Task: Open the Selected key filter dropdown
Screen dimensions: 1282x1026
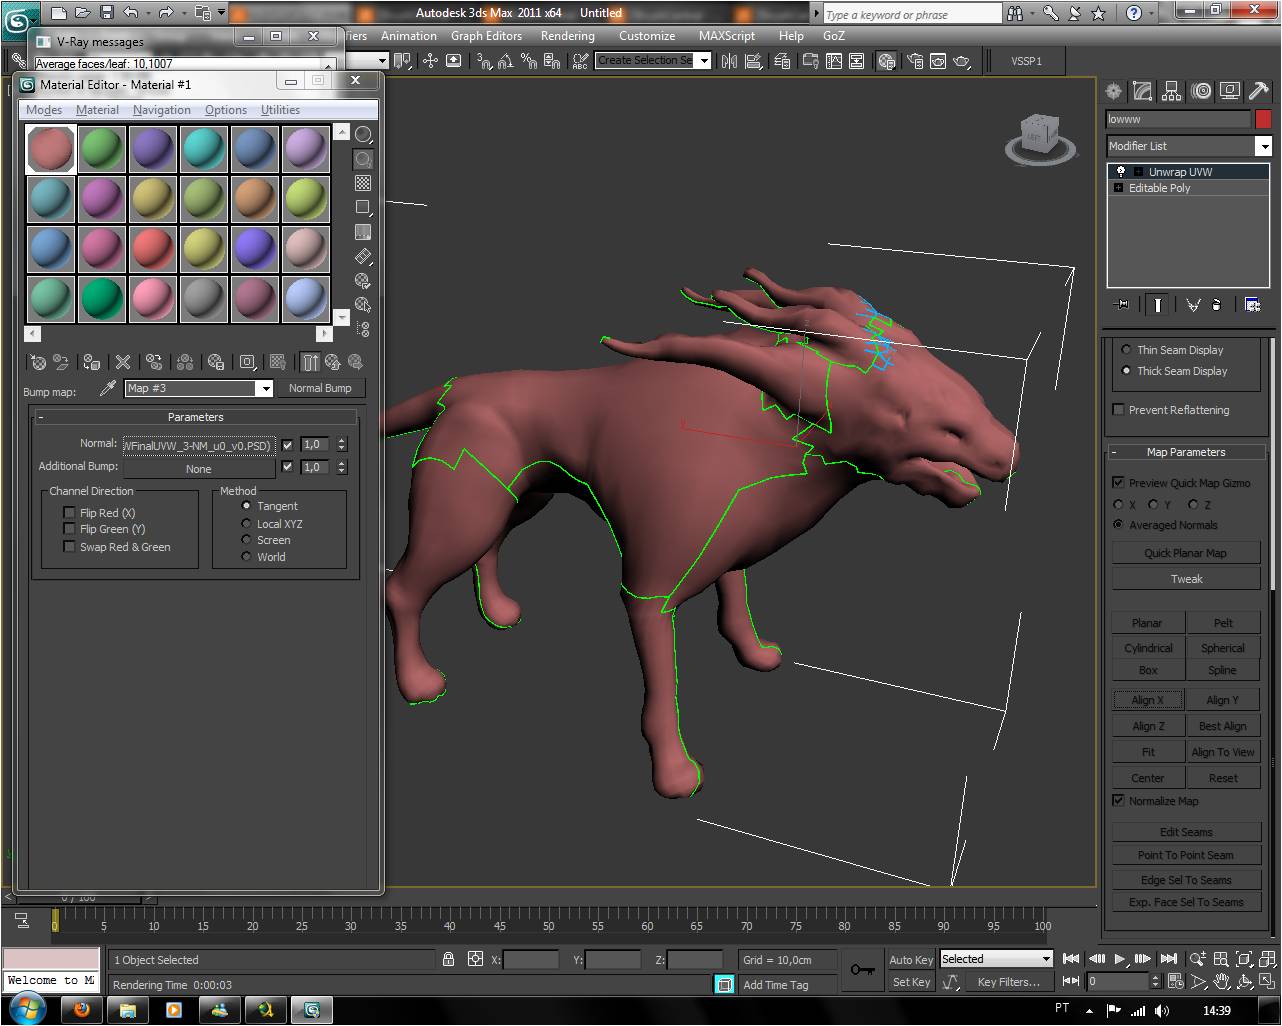Action: pos(1046,959)
